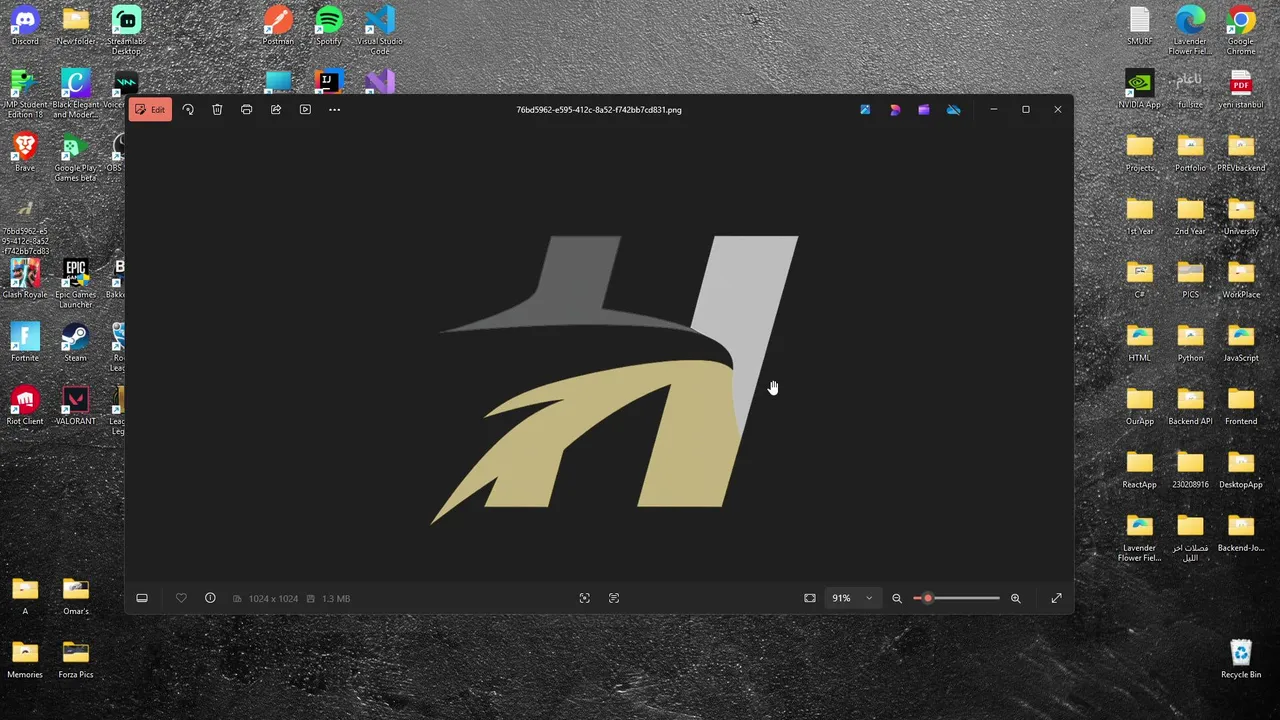Screen dimensions: 1280x720
Task: Rotate the image with the rotate icon
Action: tap(188, 110)
